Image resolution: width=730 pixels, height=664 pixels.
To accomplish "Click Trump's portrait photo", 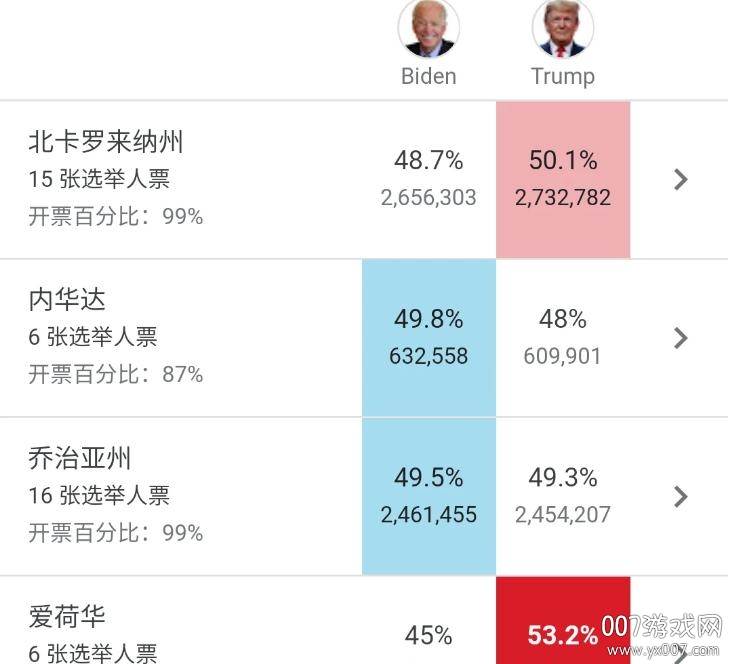I will click(563, 28).
